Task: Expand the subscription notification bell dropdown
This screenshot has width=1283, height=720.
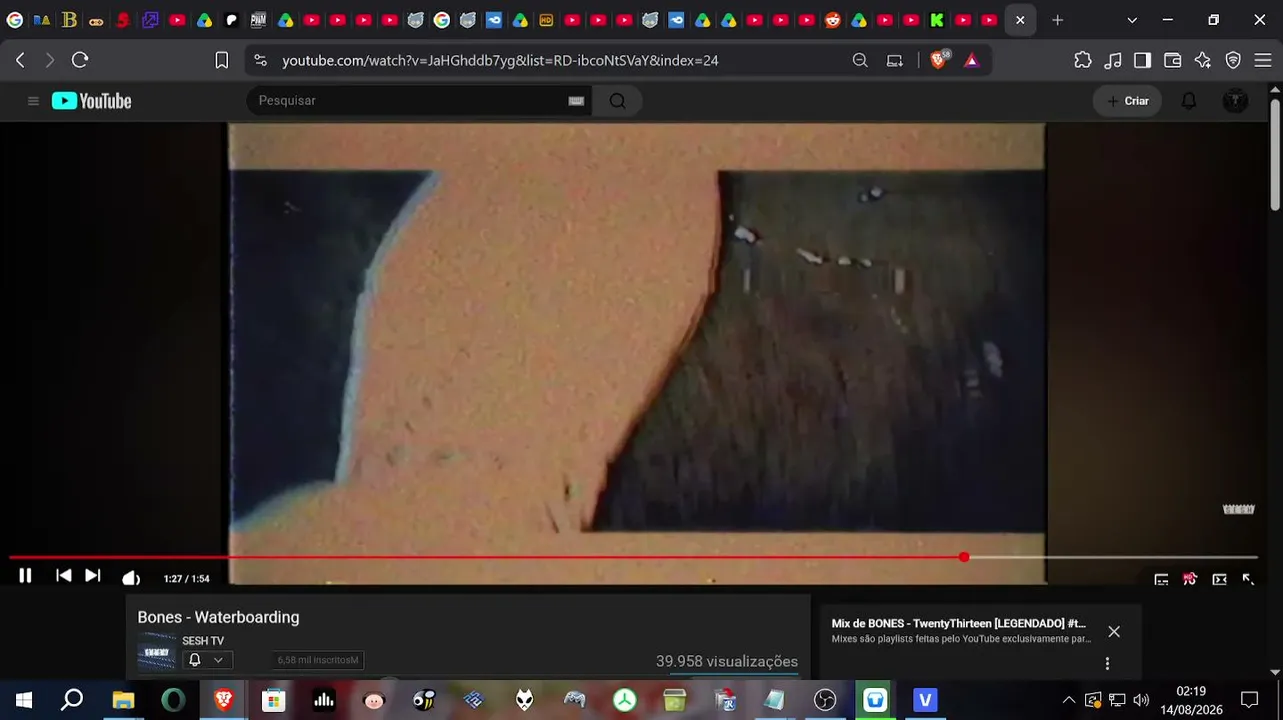Action: click(x=207, y=660)
